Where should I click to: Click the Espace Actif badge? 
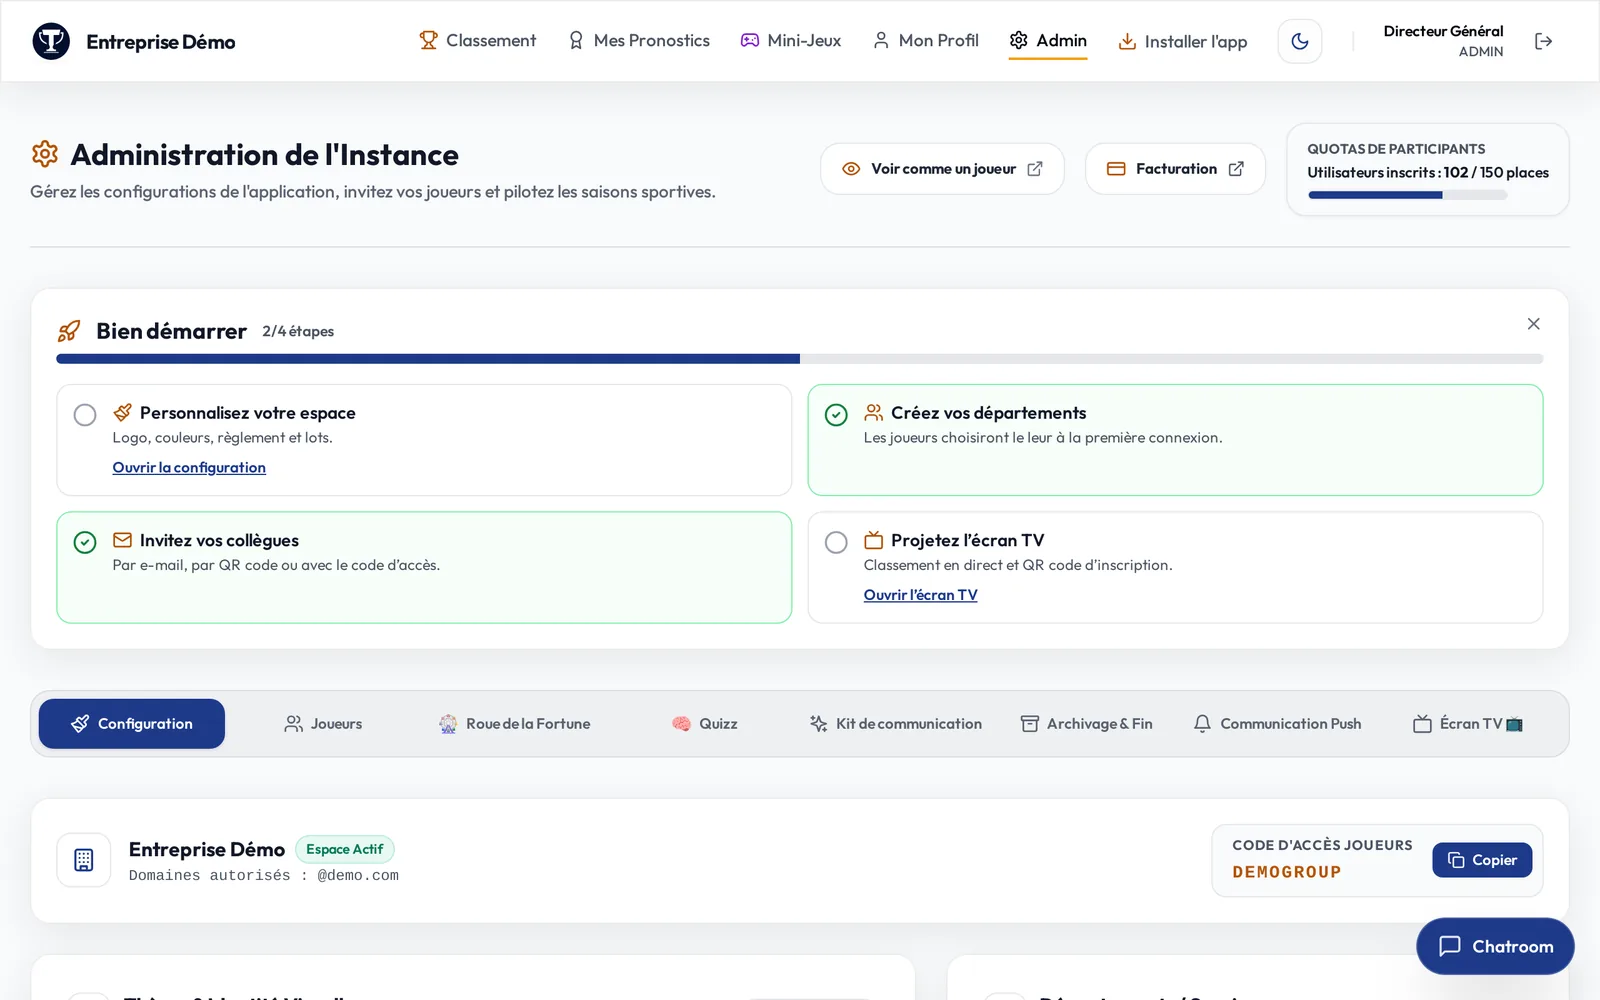click(x=345, y=849)
